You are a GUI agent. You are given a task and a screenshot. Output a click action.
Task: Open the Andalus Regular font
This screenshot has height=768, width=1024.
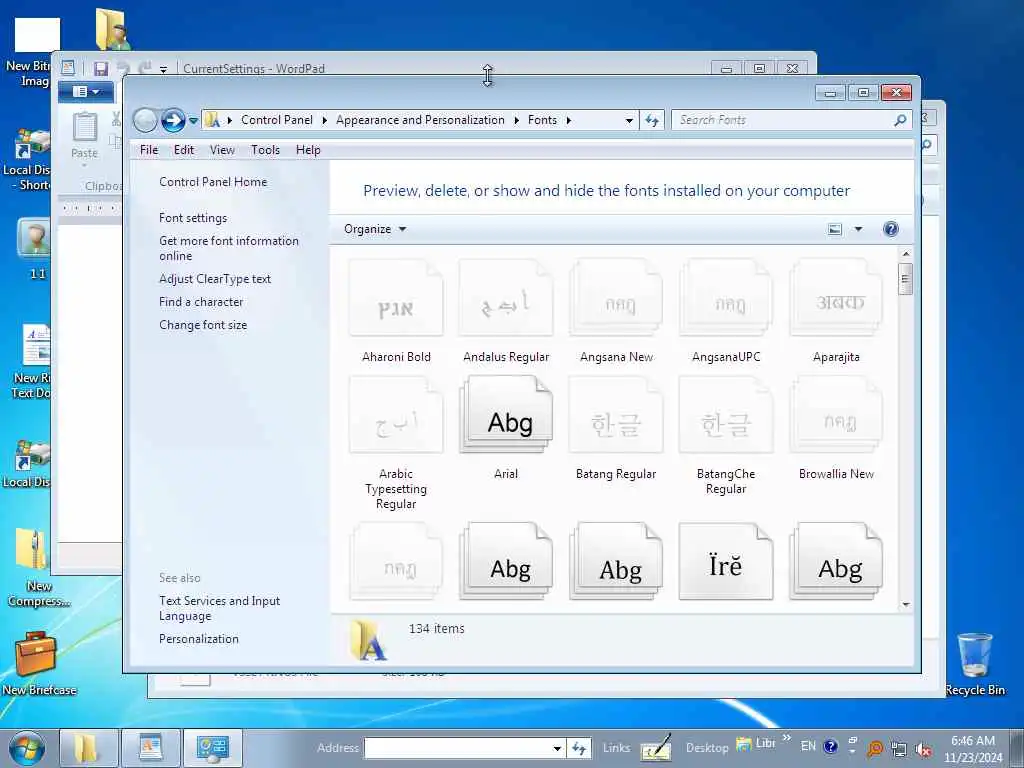pyautogui.click(x=506, y=311)
